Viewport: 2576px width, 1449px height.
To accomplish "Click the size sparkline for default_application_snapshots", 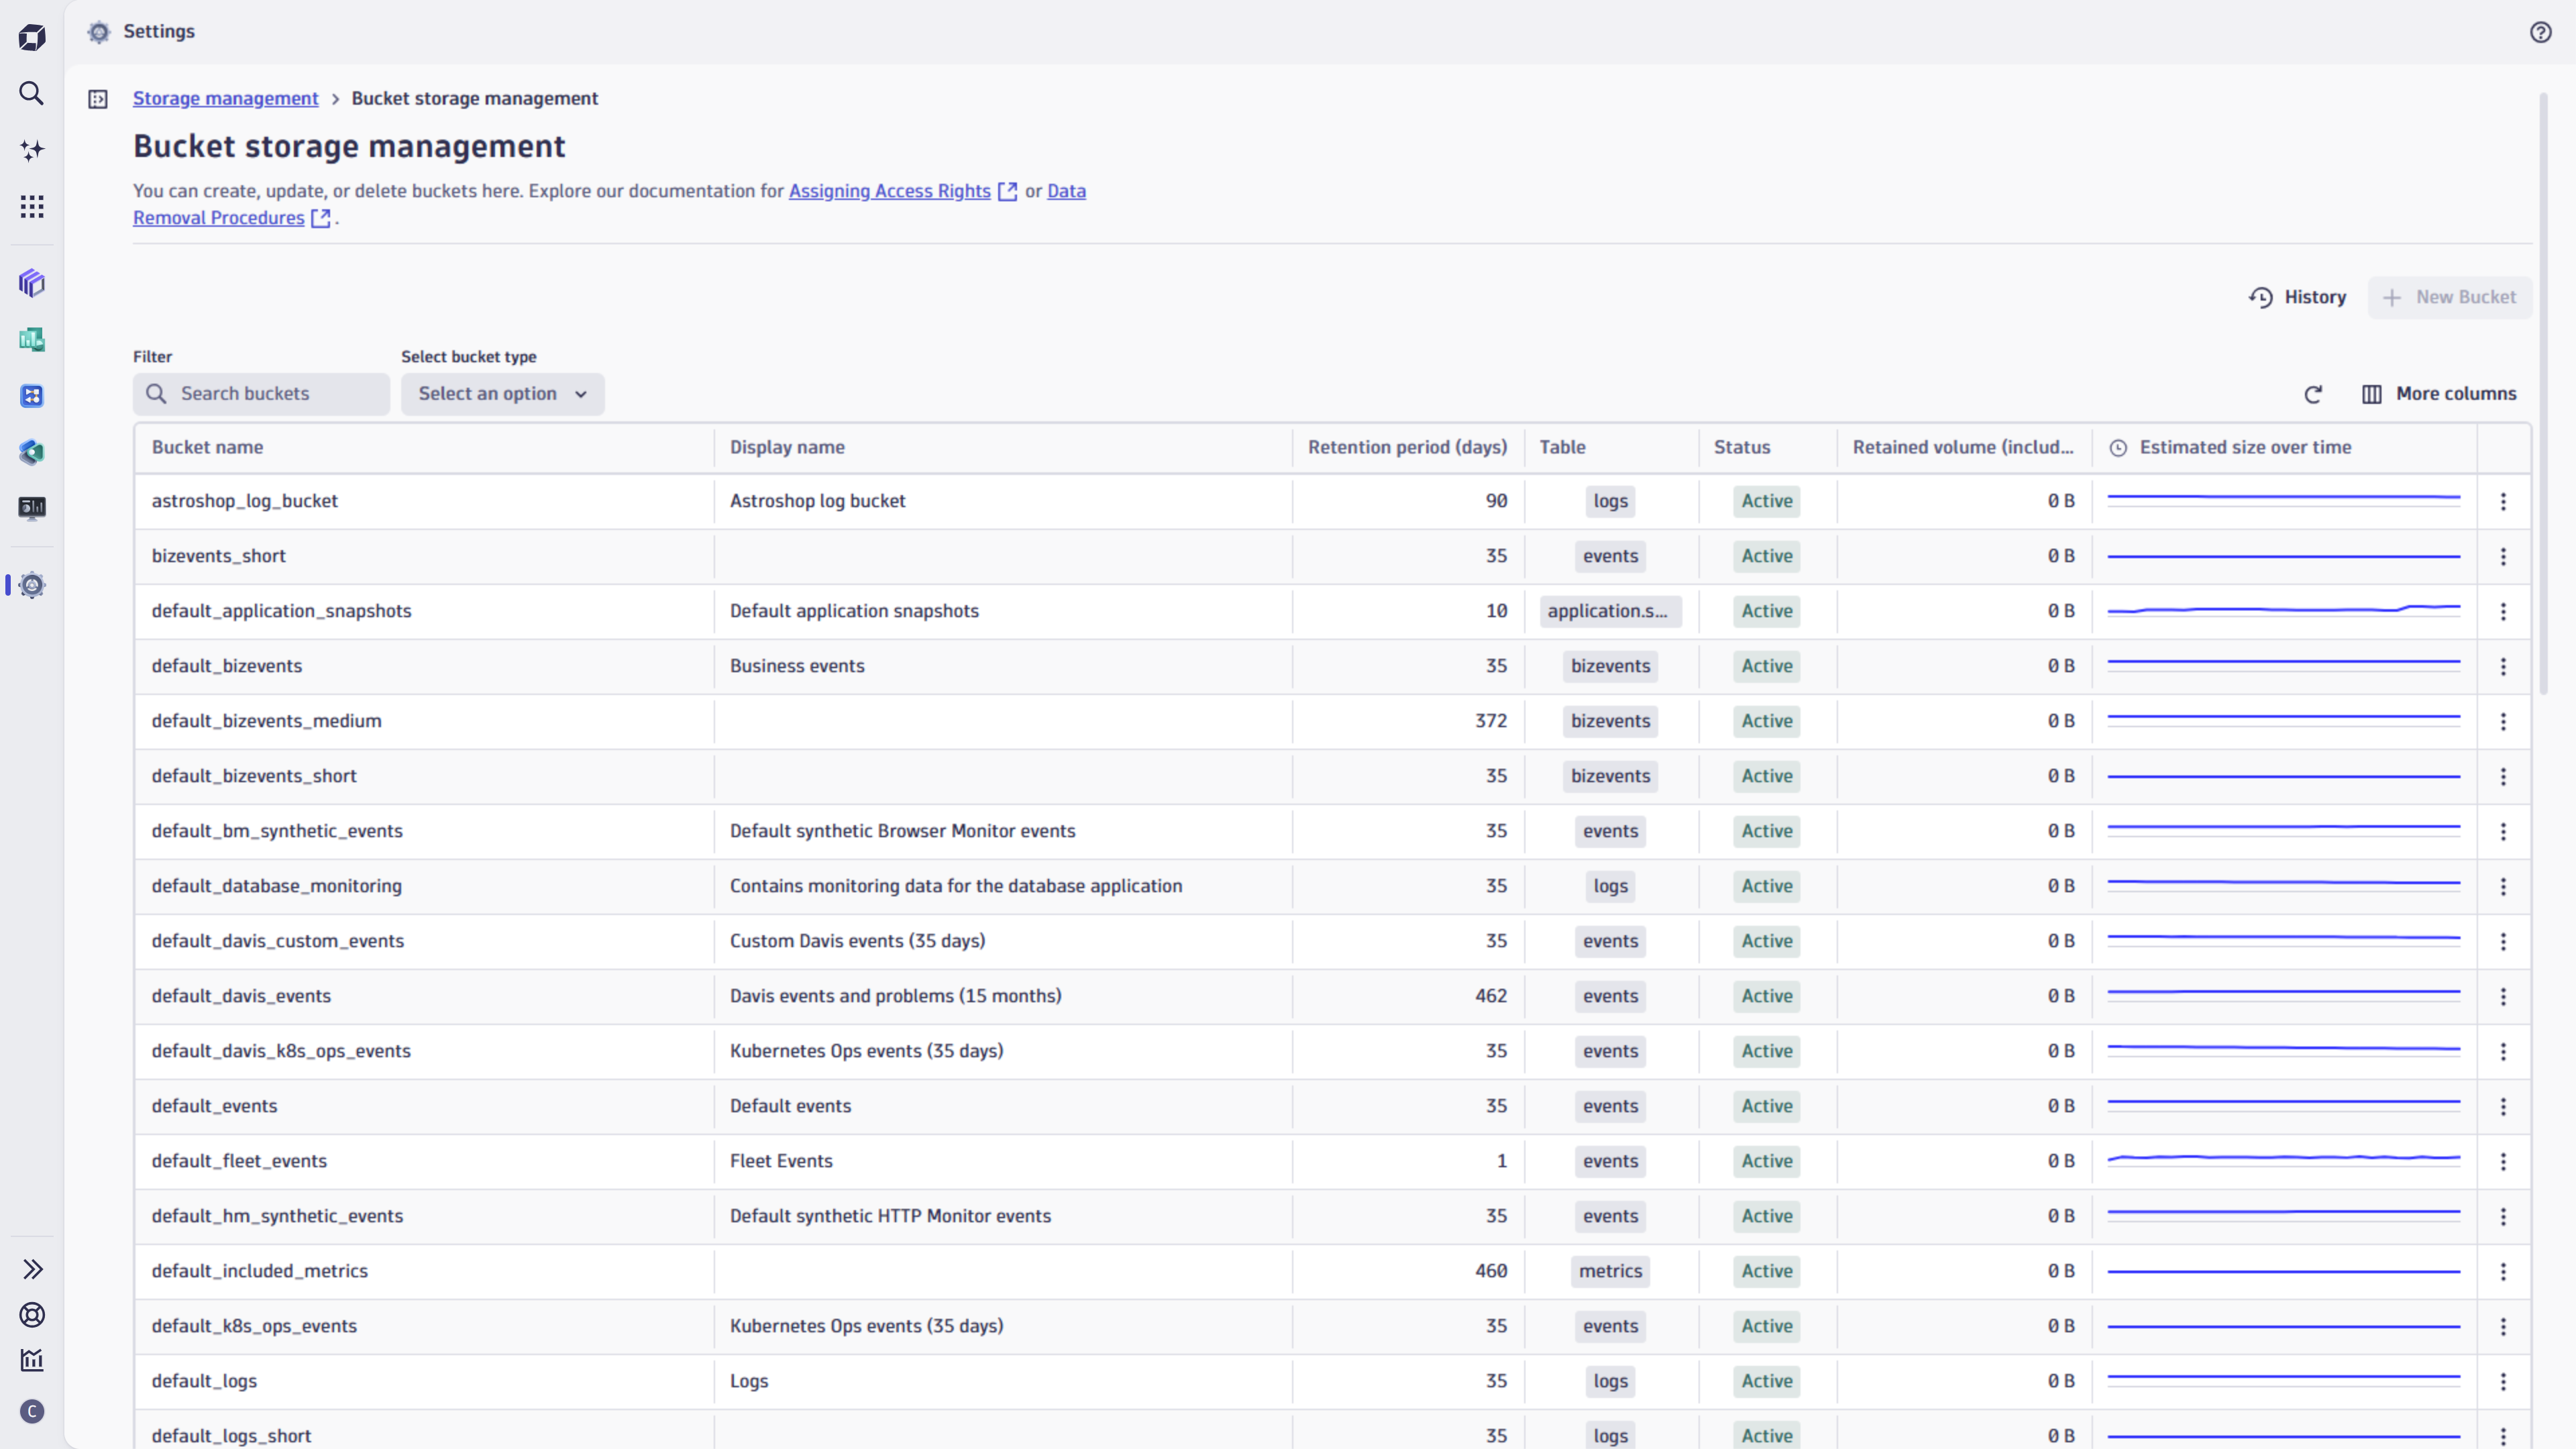I will coord(2283,609).
